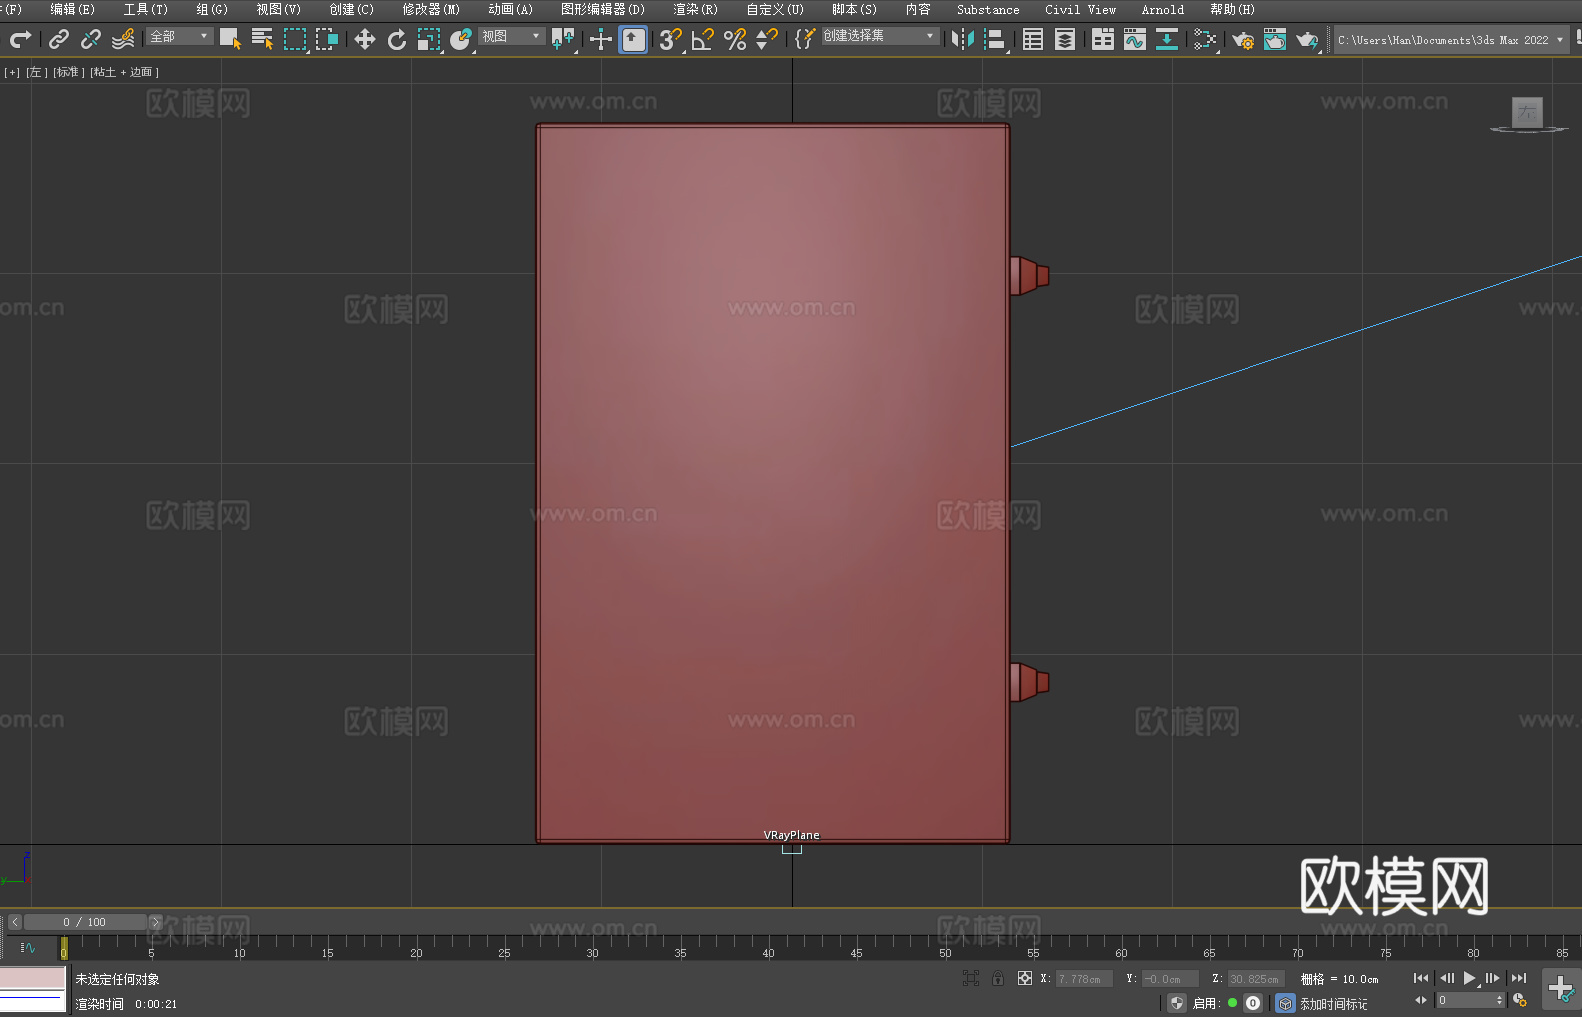Screen dimensions: 1582x1017
Task: Click time slider previous frame arrow
Action: [14, 922]
